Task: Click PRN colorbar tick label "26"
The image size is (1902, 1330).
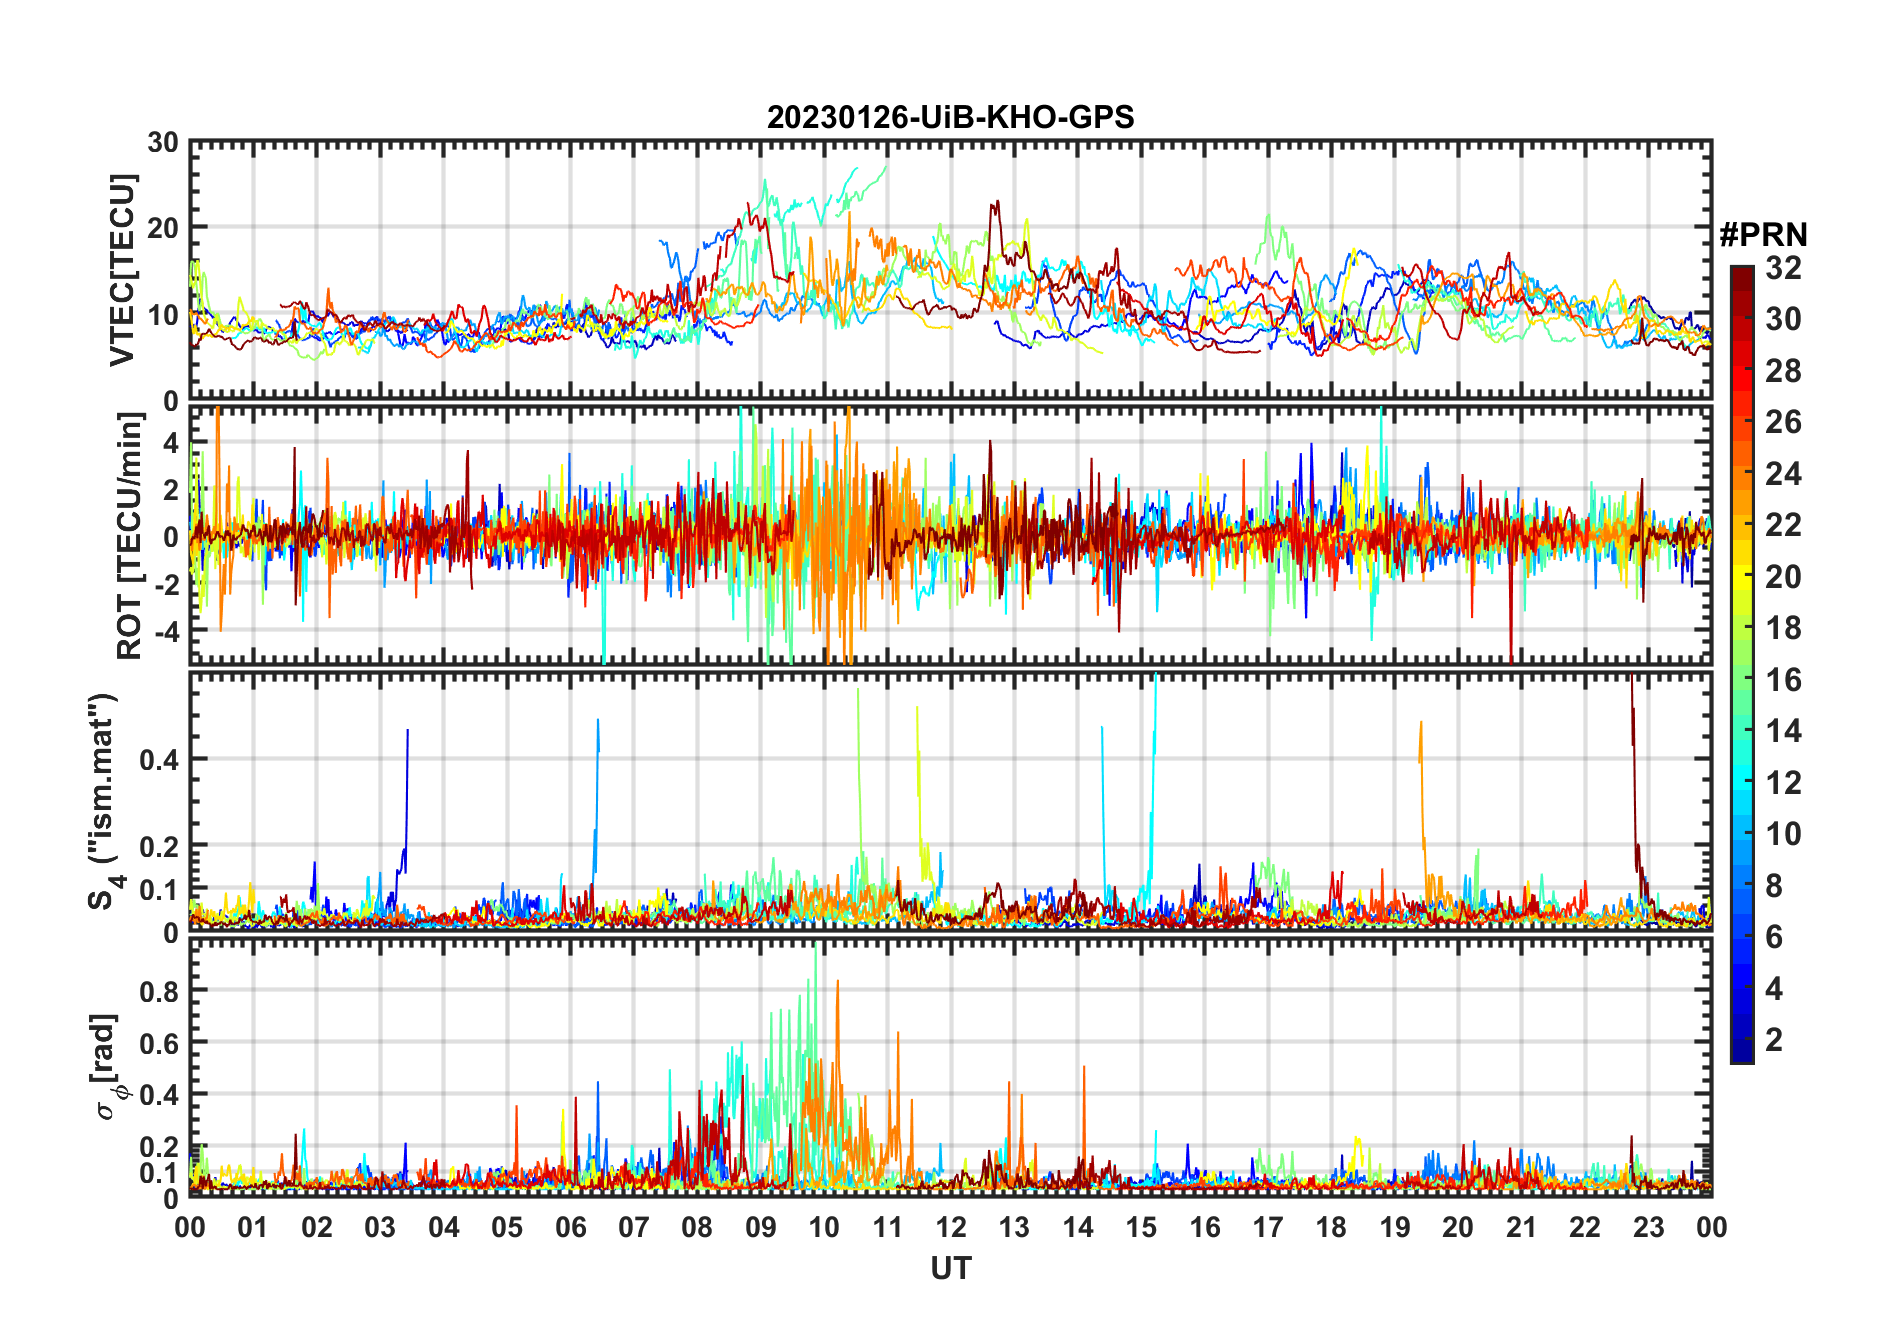Action: coord(1783,422)
